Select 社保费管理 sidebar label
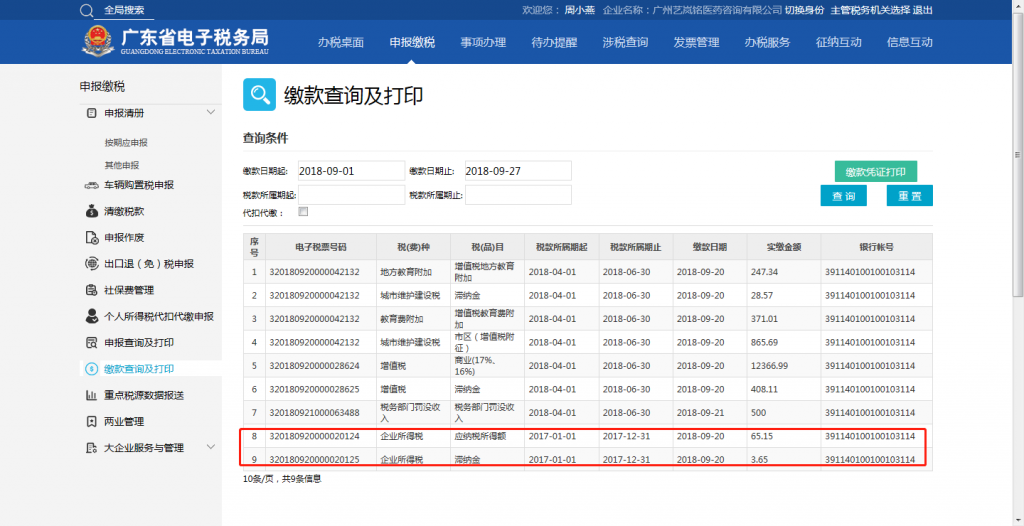1024x526 pixels. point(129,290)
